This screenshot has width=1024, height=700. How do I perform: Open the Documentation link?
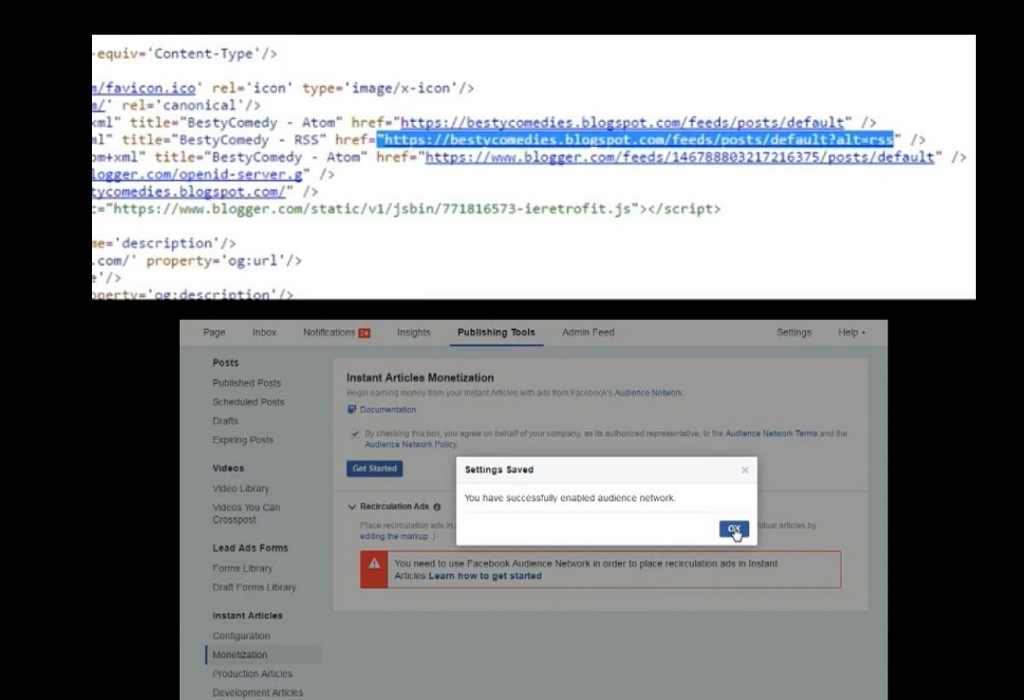388,409
